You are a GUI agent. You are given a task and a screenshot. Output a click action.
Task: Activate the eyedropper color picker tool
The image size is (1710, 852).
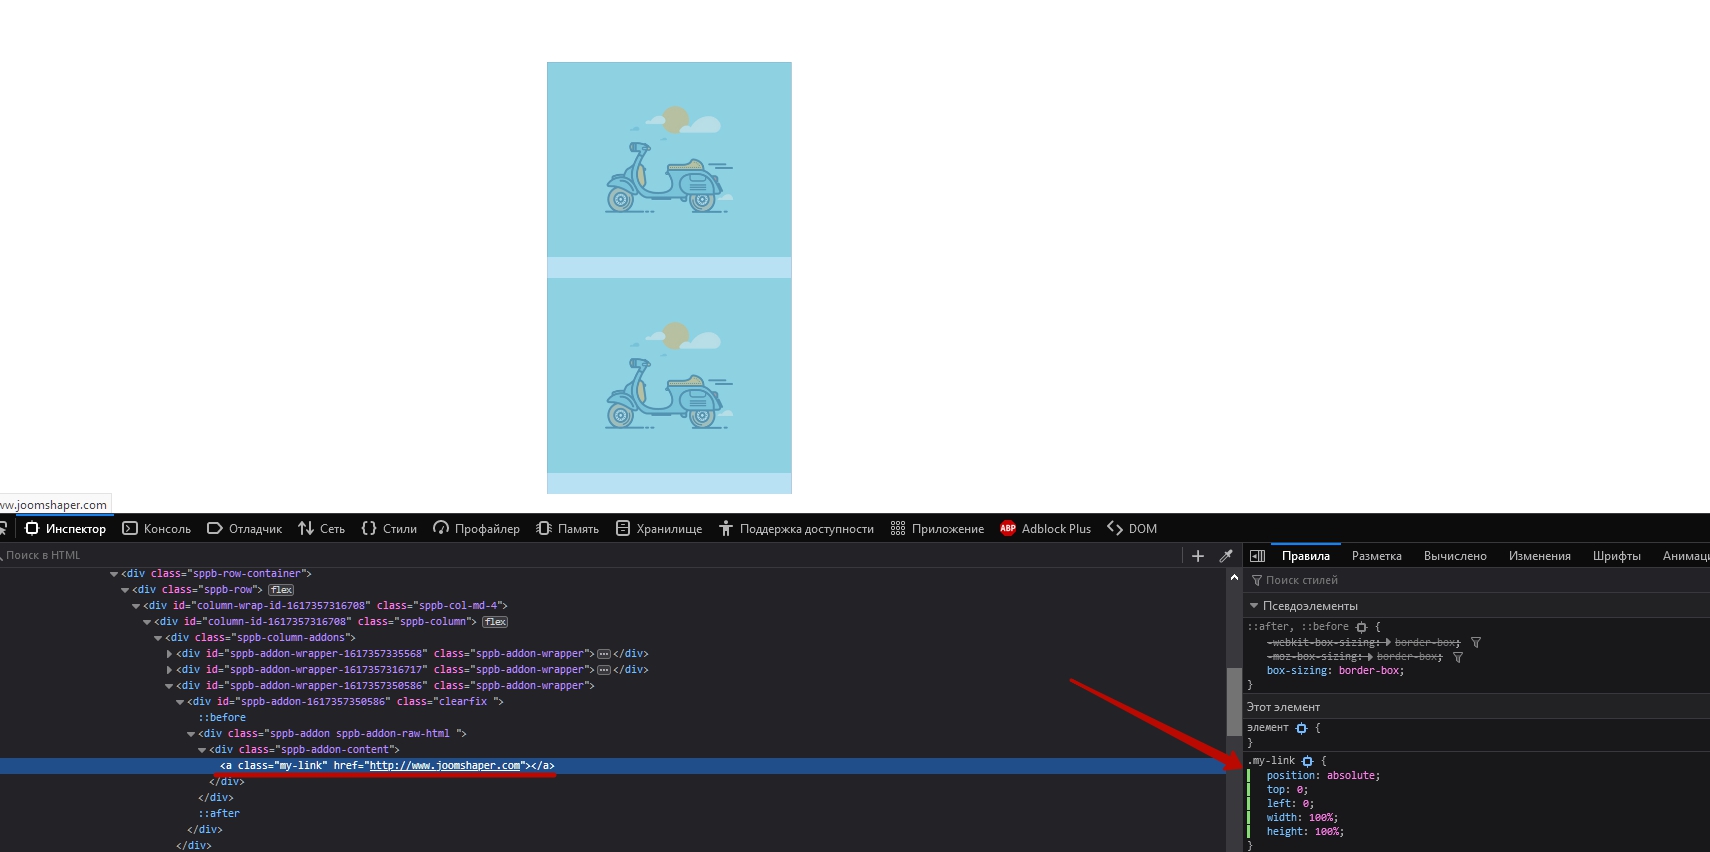tap(1226, 556)
